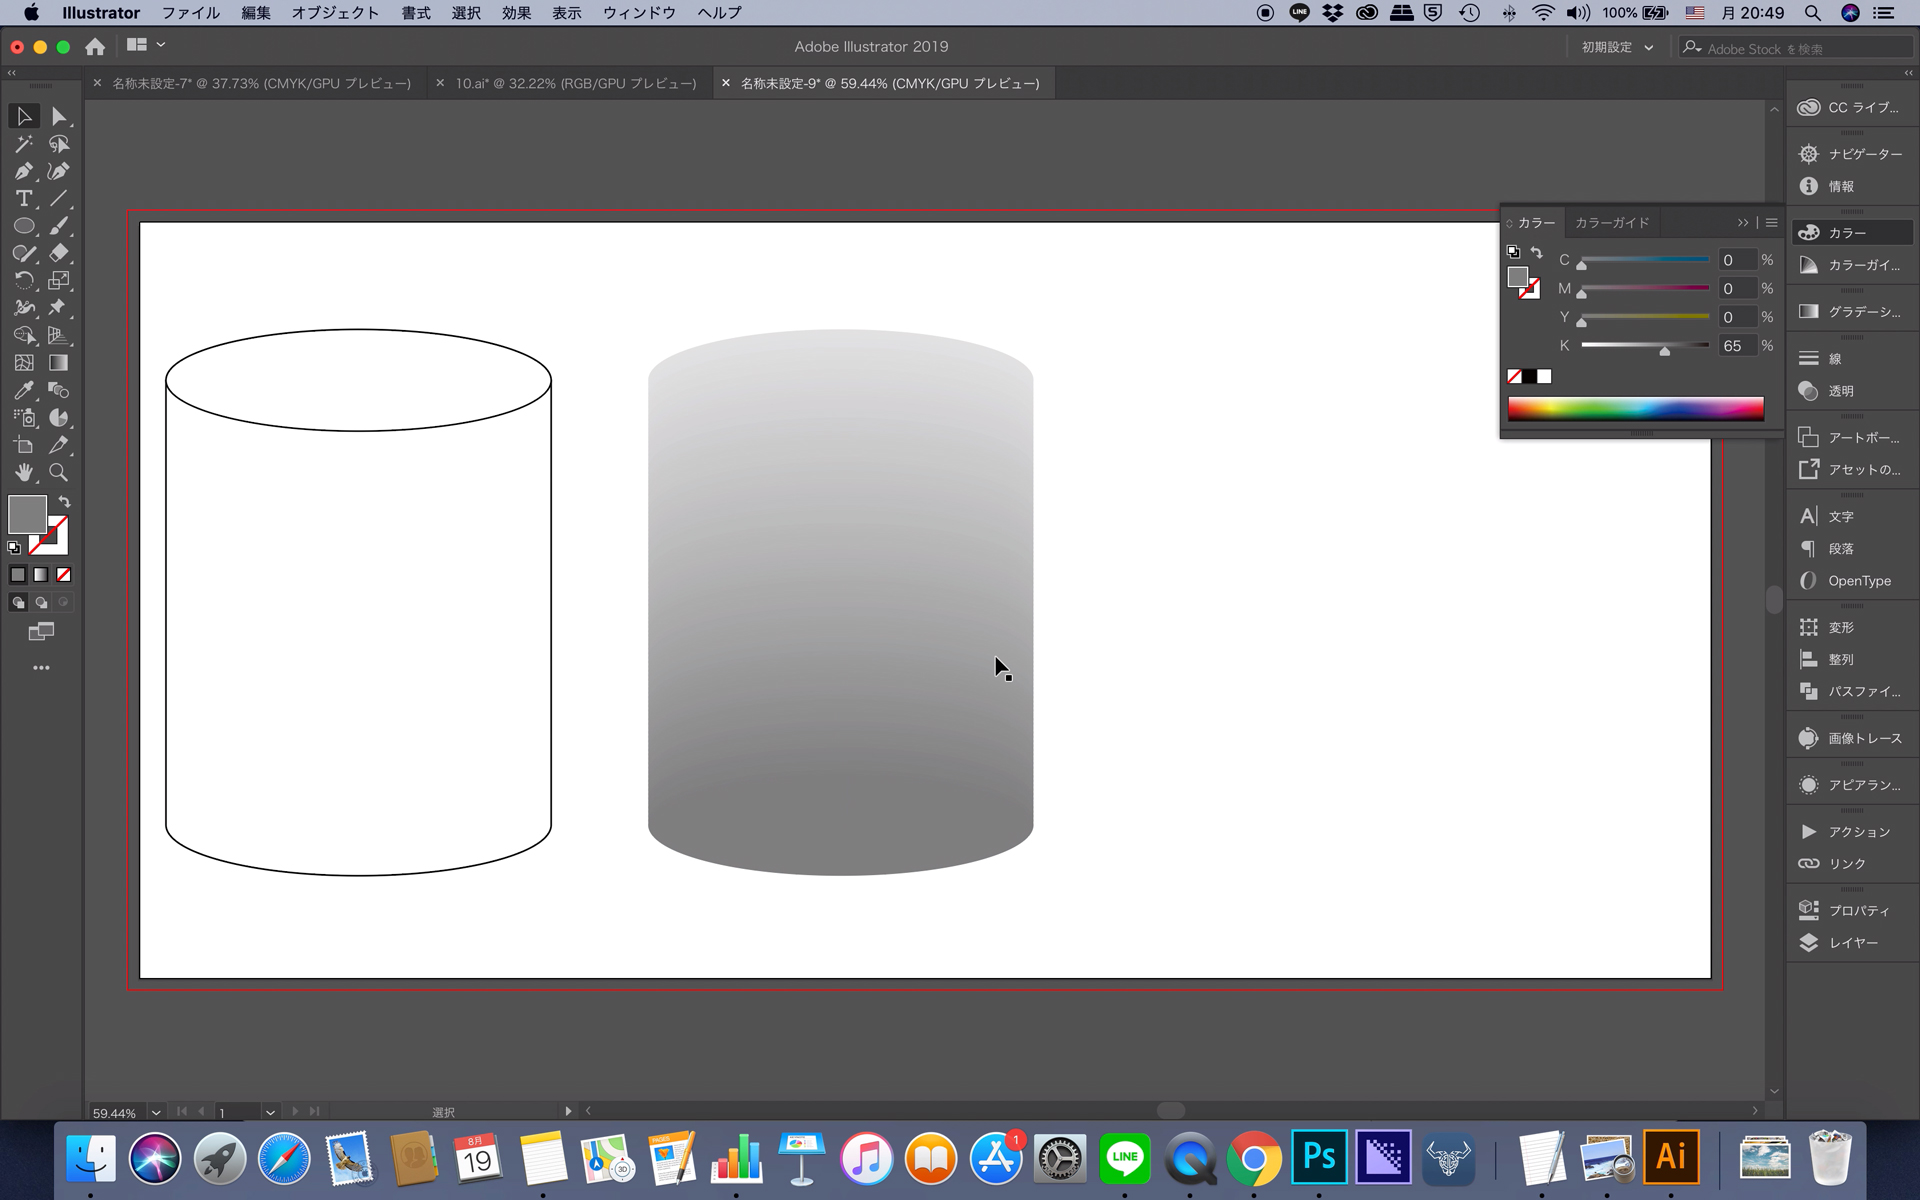Select the Type tool
Screen dimensions: 1920x1200
point(23,198)
